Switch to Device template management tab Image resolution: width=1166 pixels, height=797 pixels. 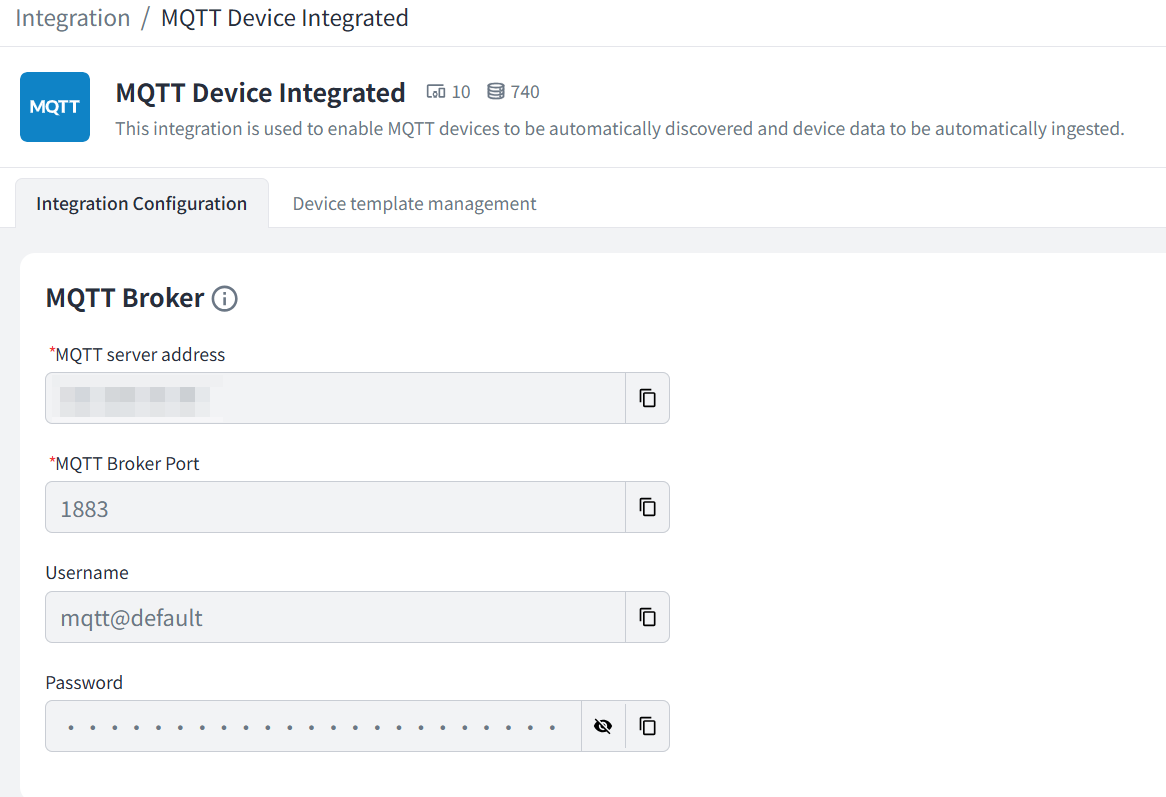pyautogui.click(x=414, y=204)
